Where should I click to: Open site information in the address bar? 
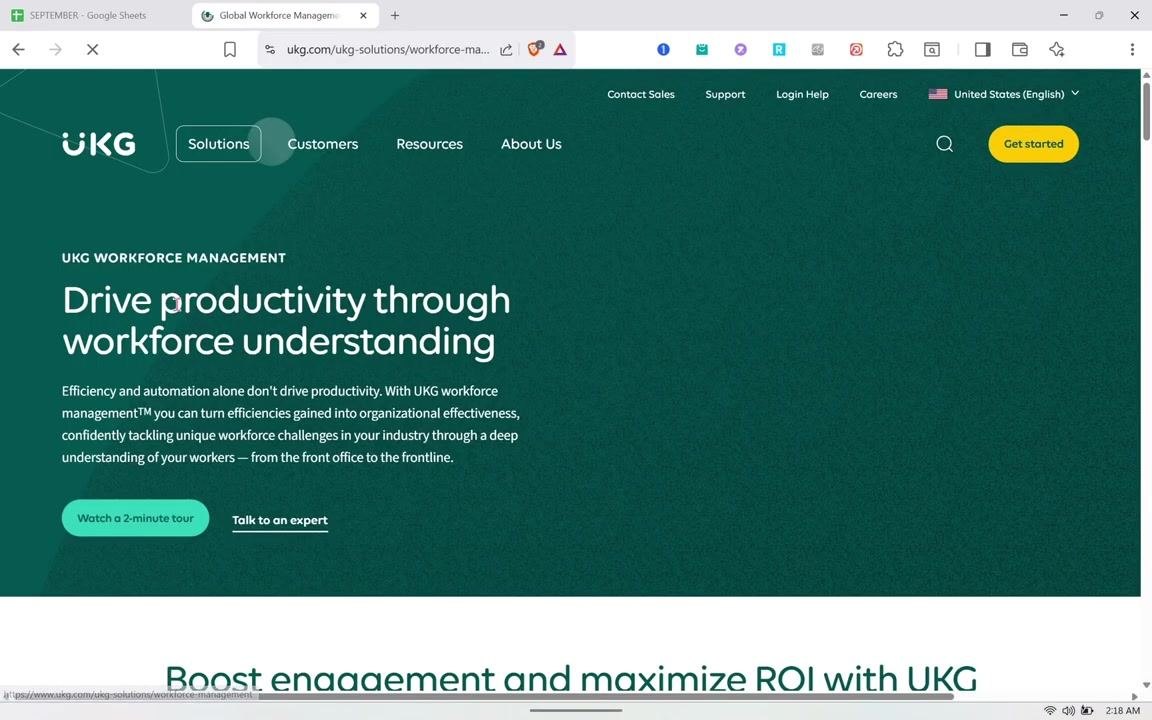(x=270, y=49)
